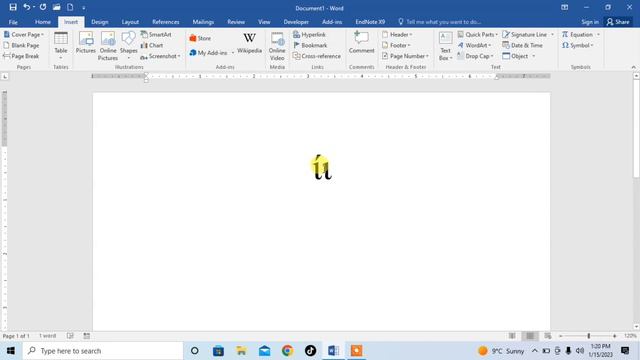Insert a SmartArt graphic
The image size is (640, 360).
pos(156,35)
